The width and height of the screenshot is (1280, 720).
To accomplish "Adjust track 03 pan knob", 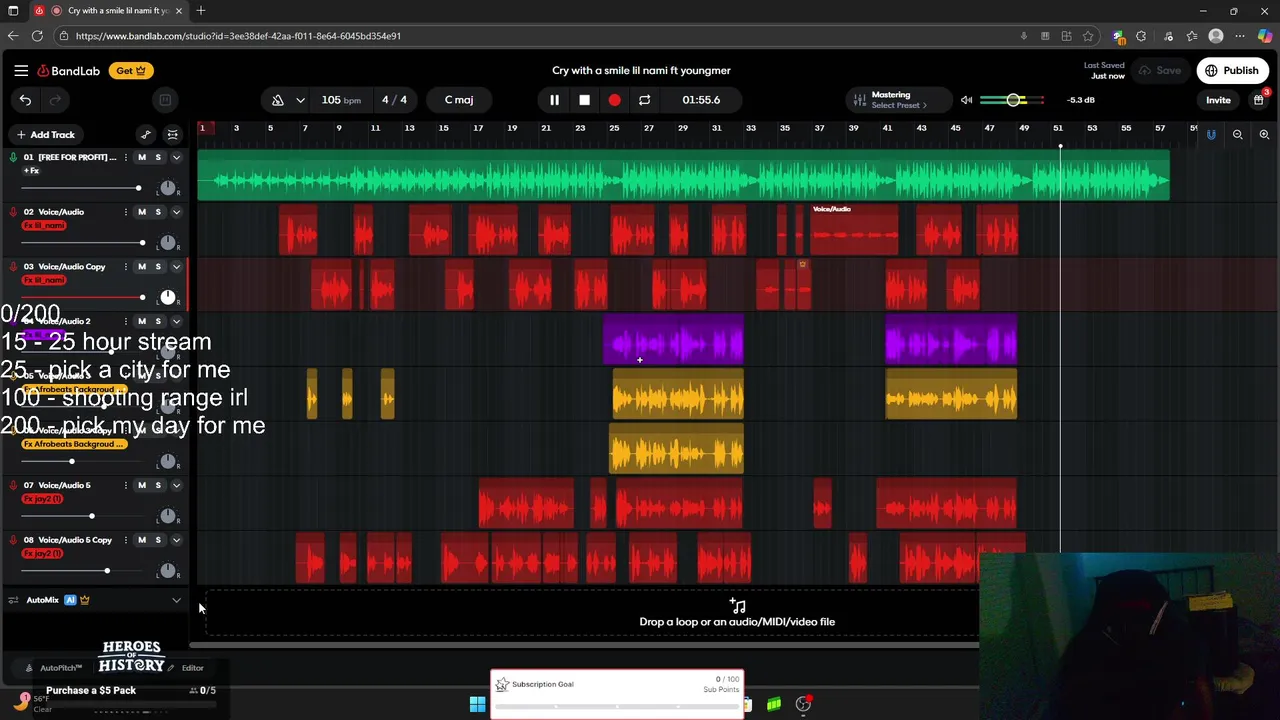I will click(x=168, y=298).
